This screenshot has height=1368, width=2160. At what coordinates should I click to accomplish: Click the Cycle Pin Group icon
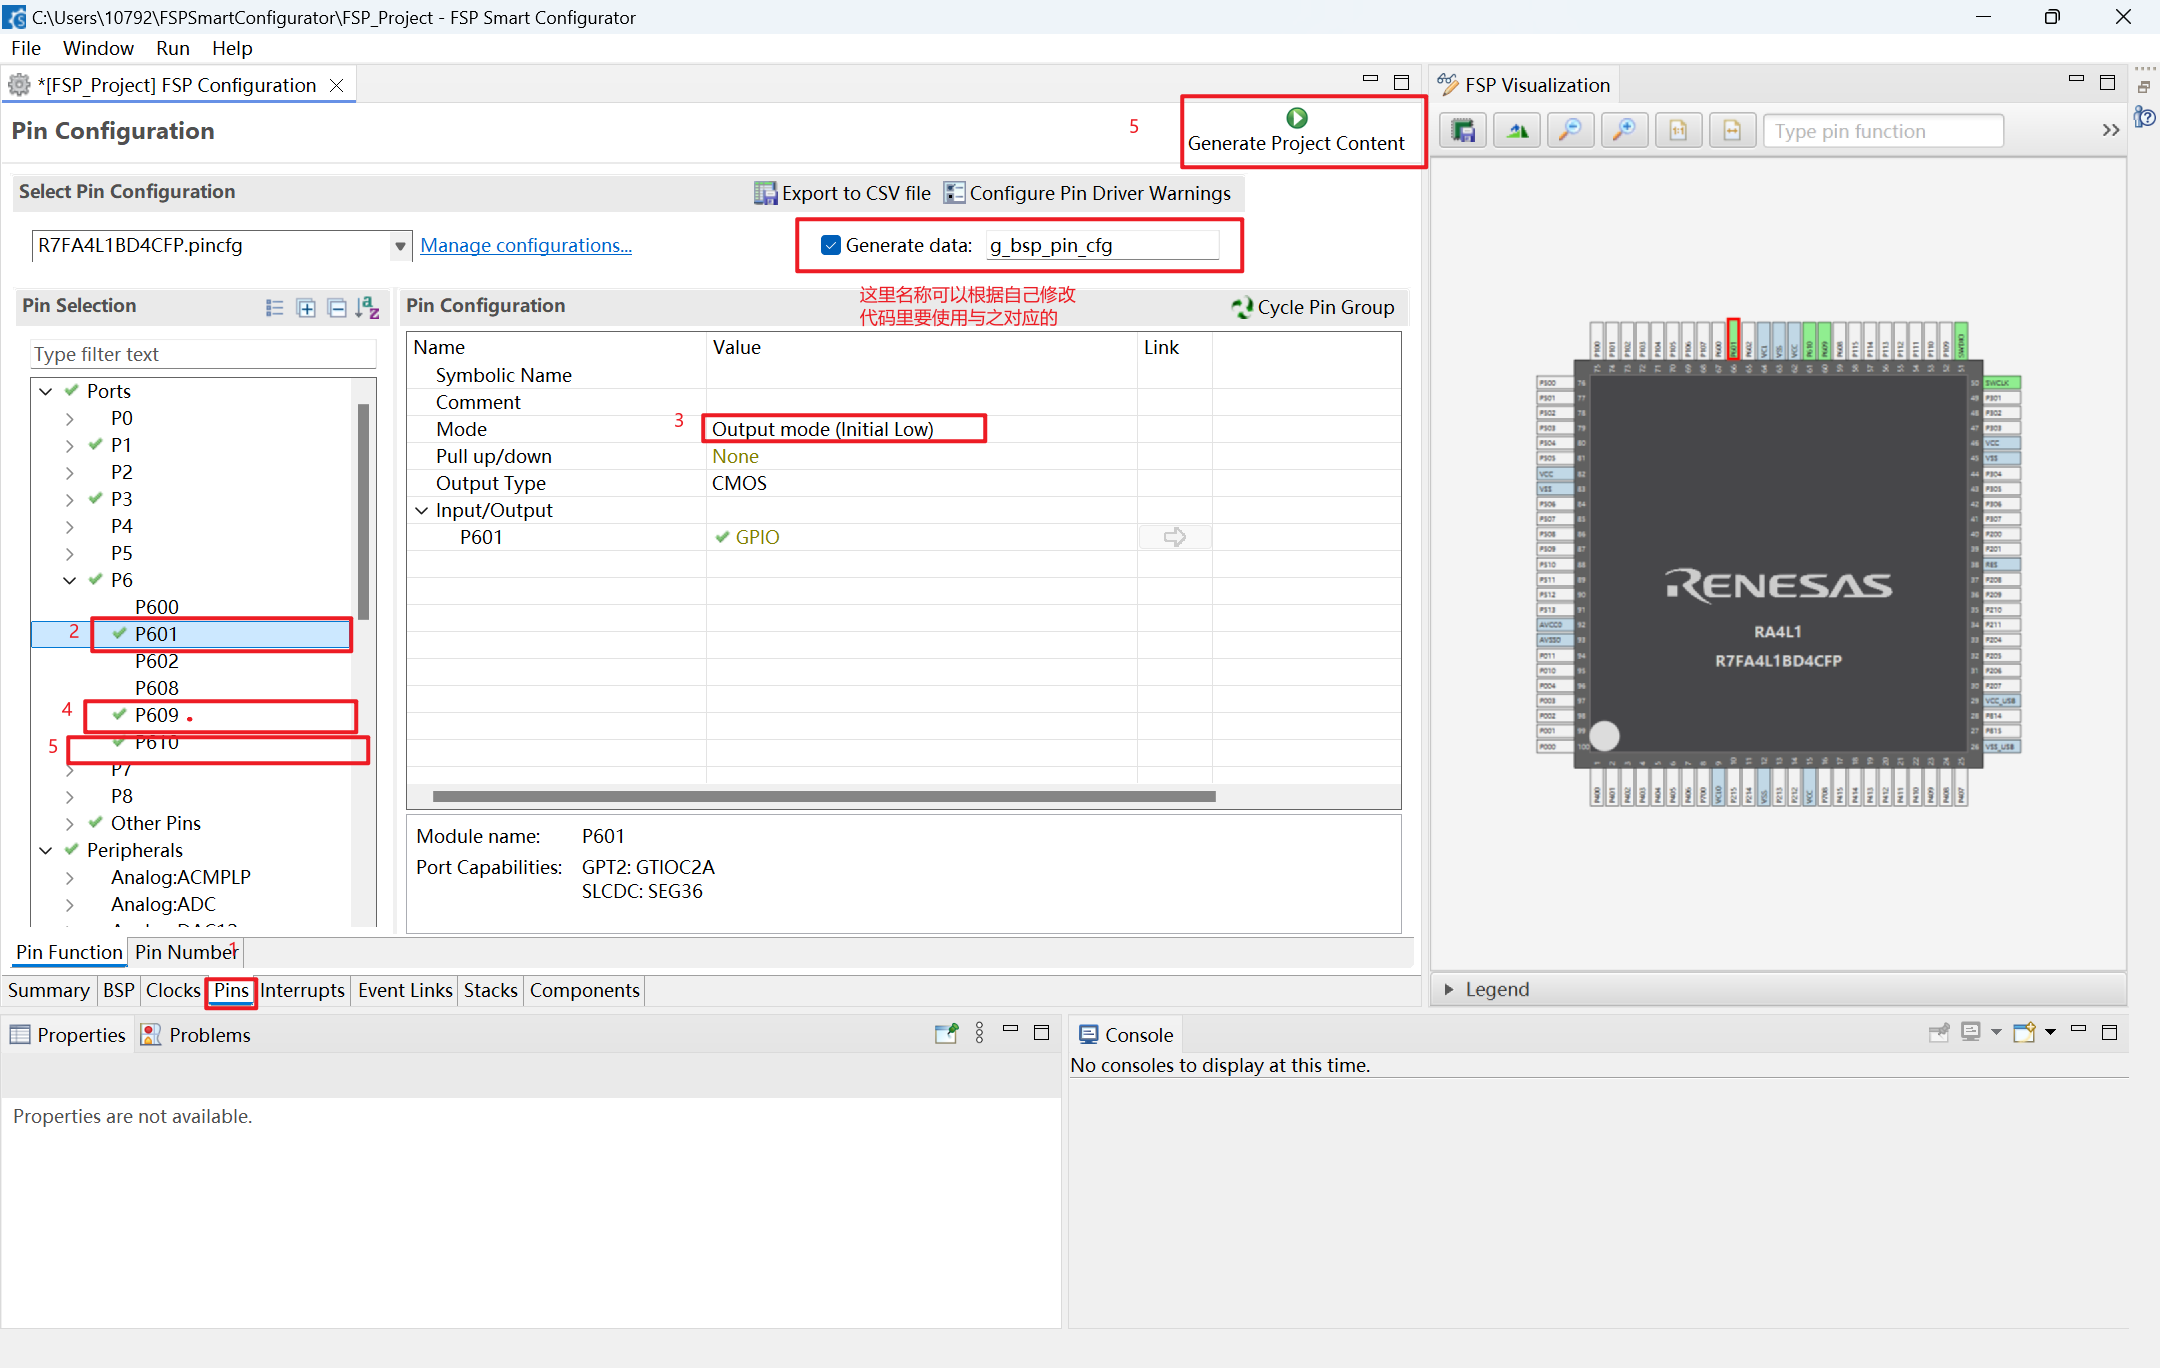pos(1242,308)
